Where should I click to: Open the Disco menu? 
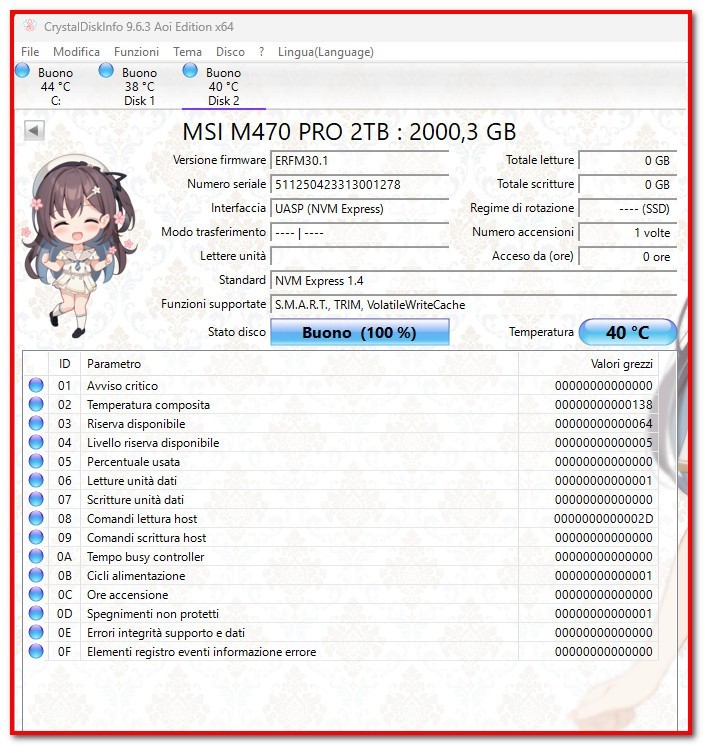[230, 52]
